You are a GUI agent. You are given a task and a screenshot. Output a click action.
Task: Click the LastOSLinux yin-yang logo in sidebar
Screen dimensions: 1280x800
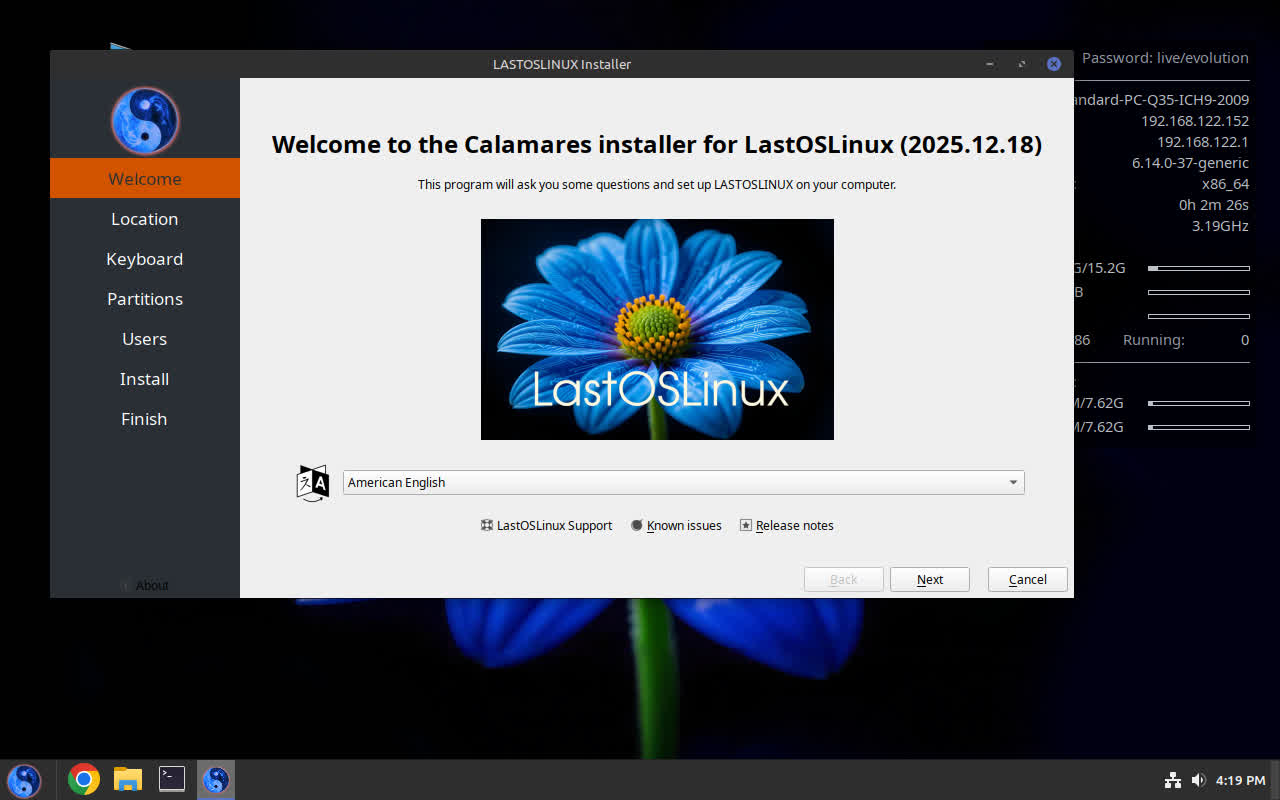point(144,121)
